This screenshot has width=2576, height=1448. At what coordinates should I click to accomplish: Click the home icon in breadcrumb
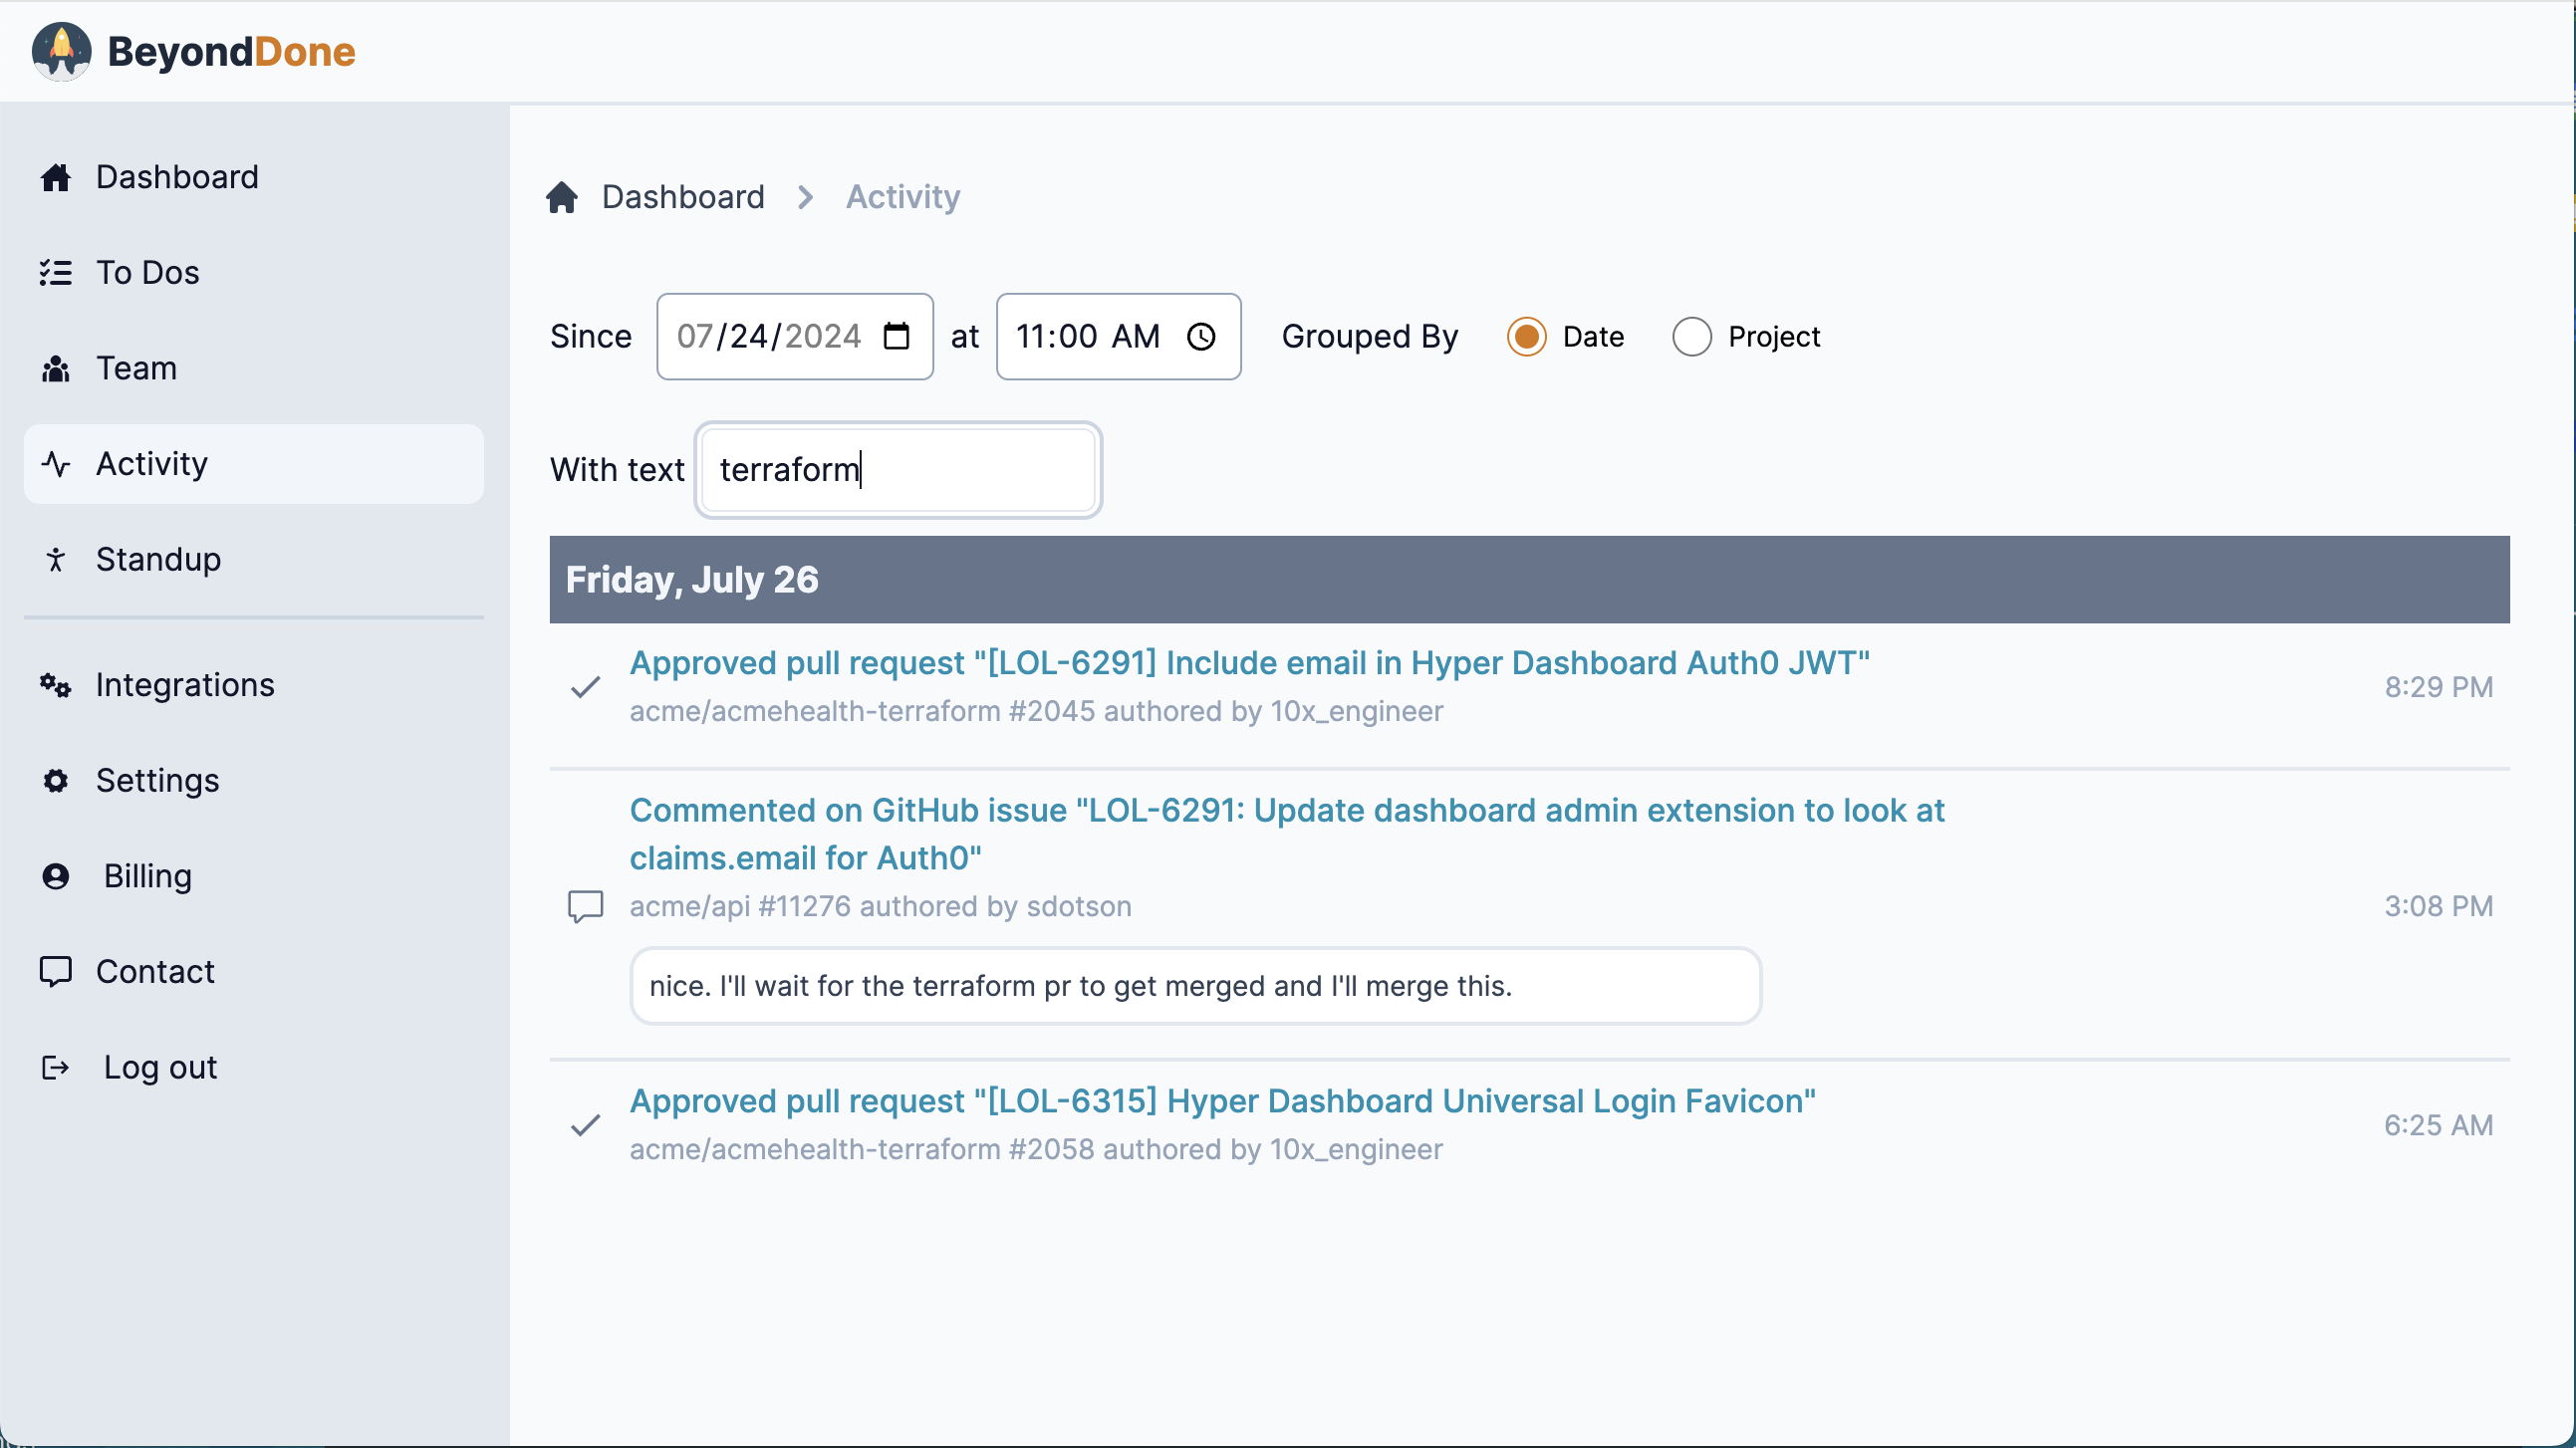pos(562,197)
